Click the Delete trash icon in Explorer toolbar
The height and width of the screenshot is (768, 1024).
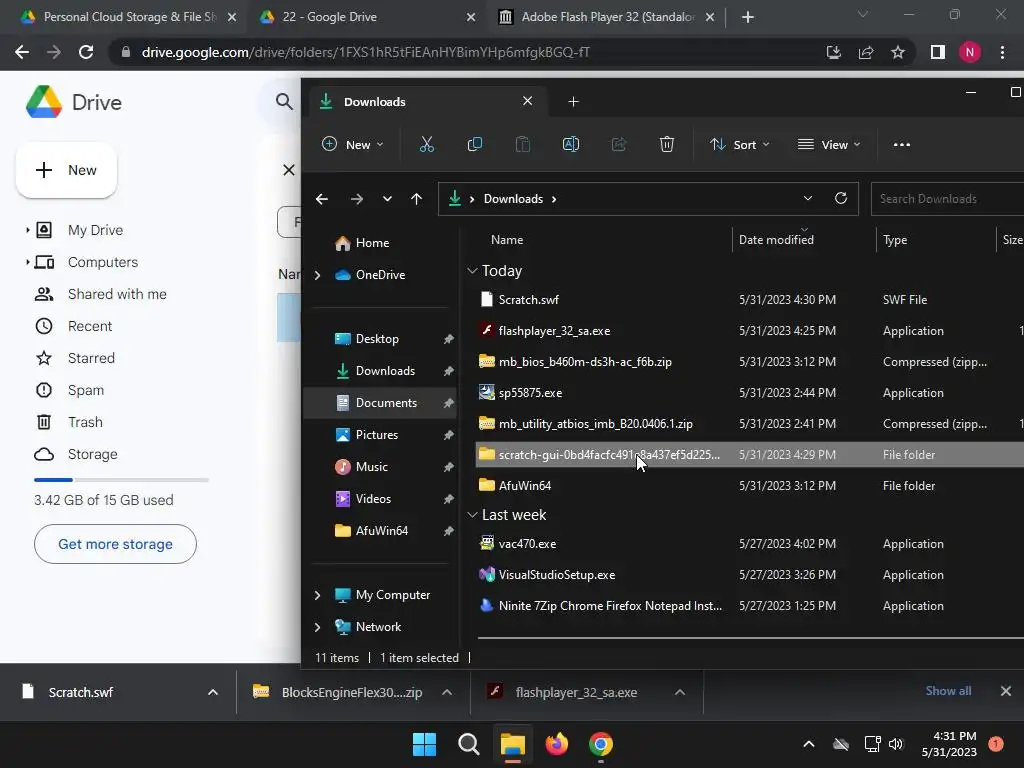tap(667, 144)
